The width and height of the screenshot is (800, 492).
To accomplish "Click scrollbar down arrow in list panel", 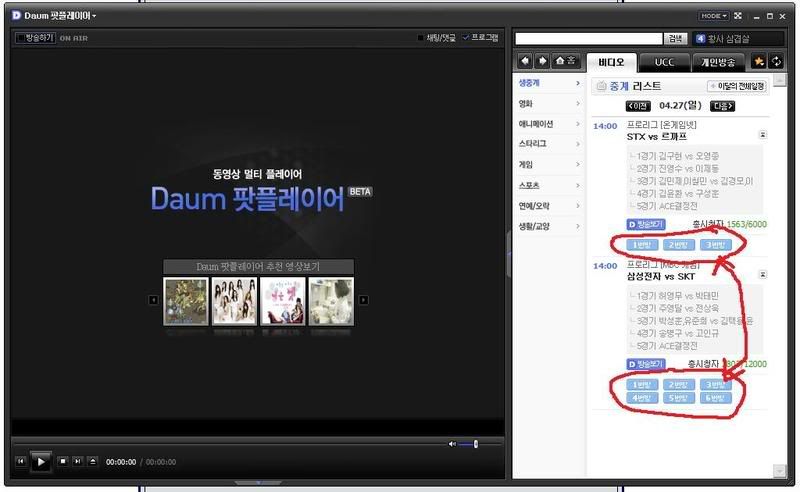I will click(779, 470).
